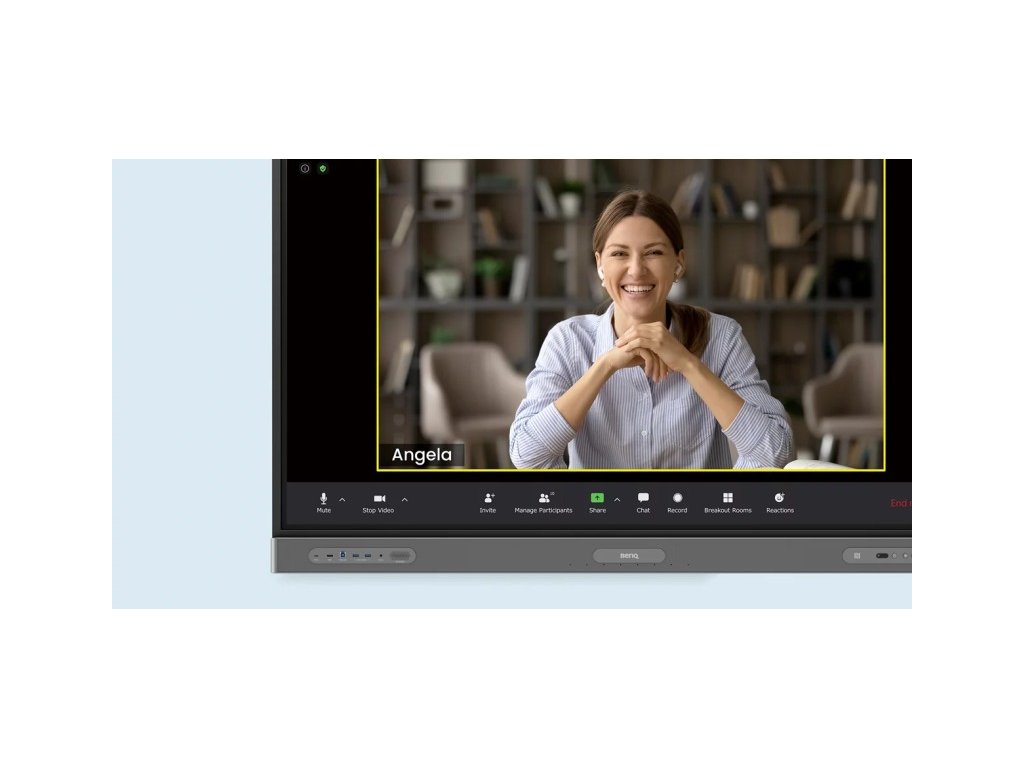This screenshot has height=768, width=1024.
Task: Open the Chat panel
Action: click(643, 503)
